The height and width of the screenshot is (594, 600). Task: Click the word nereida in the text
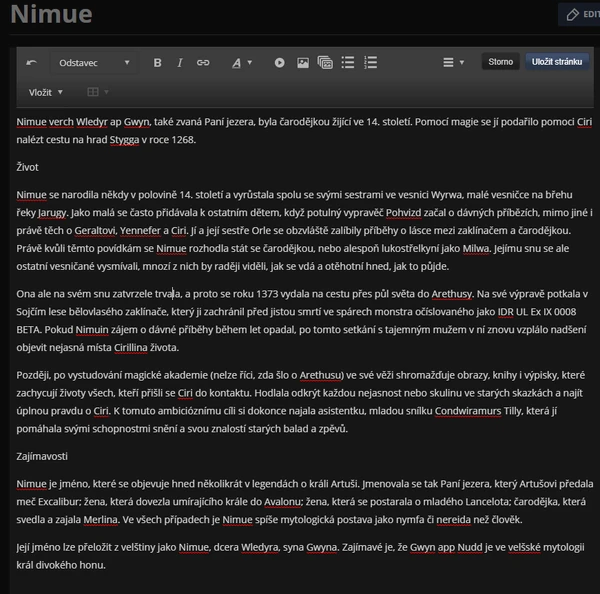(x=453, y=520)
